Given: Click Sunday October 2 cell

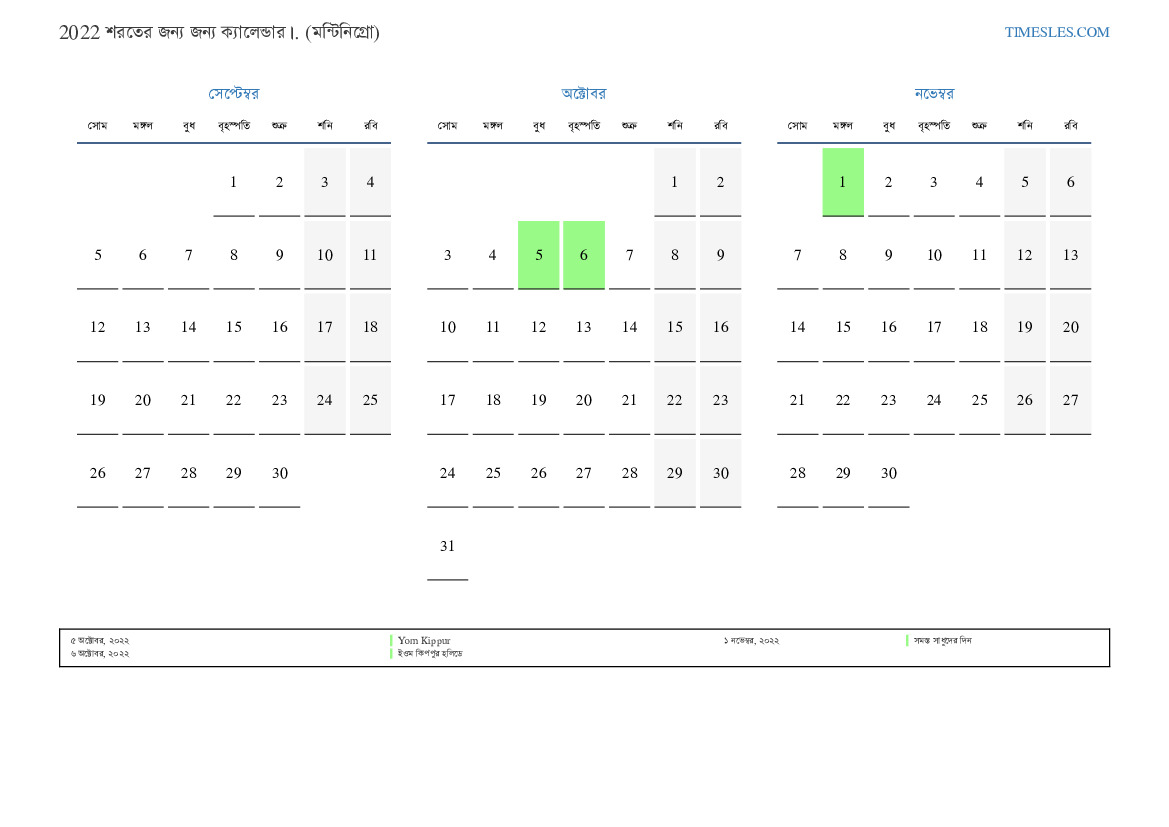Looking at the screenshot, I should [720, 182].
